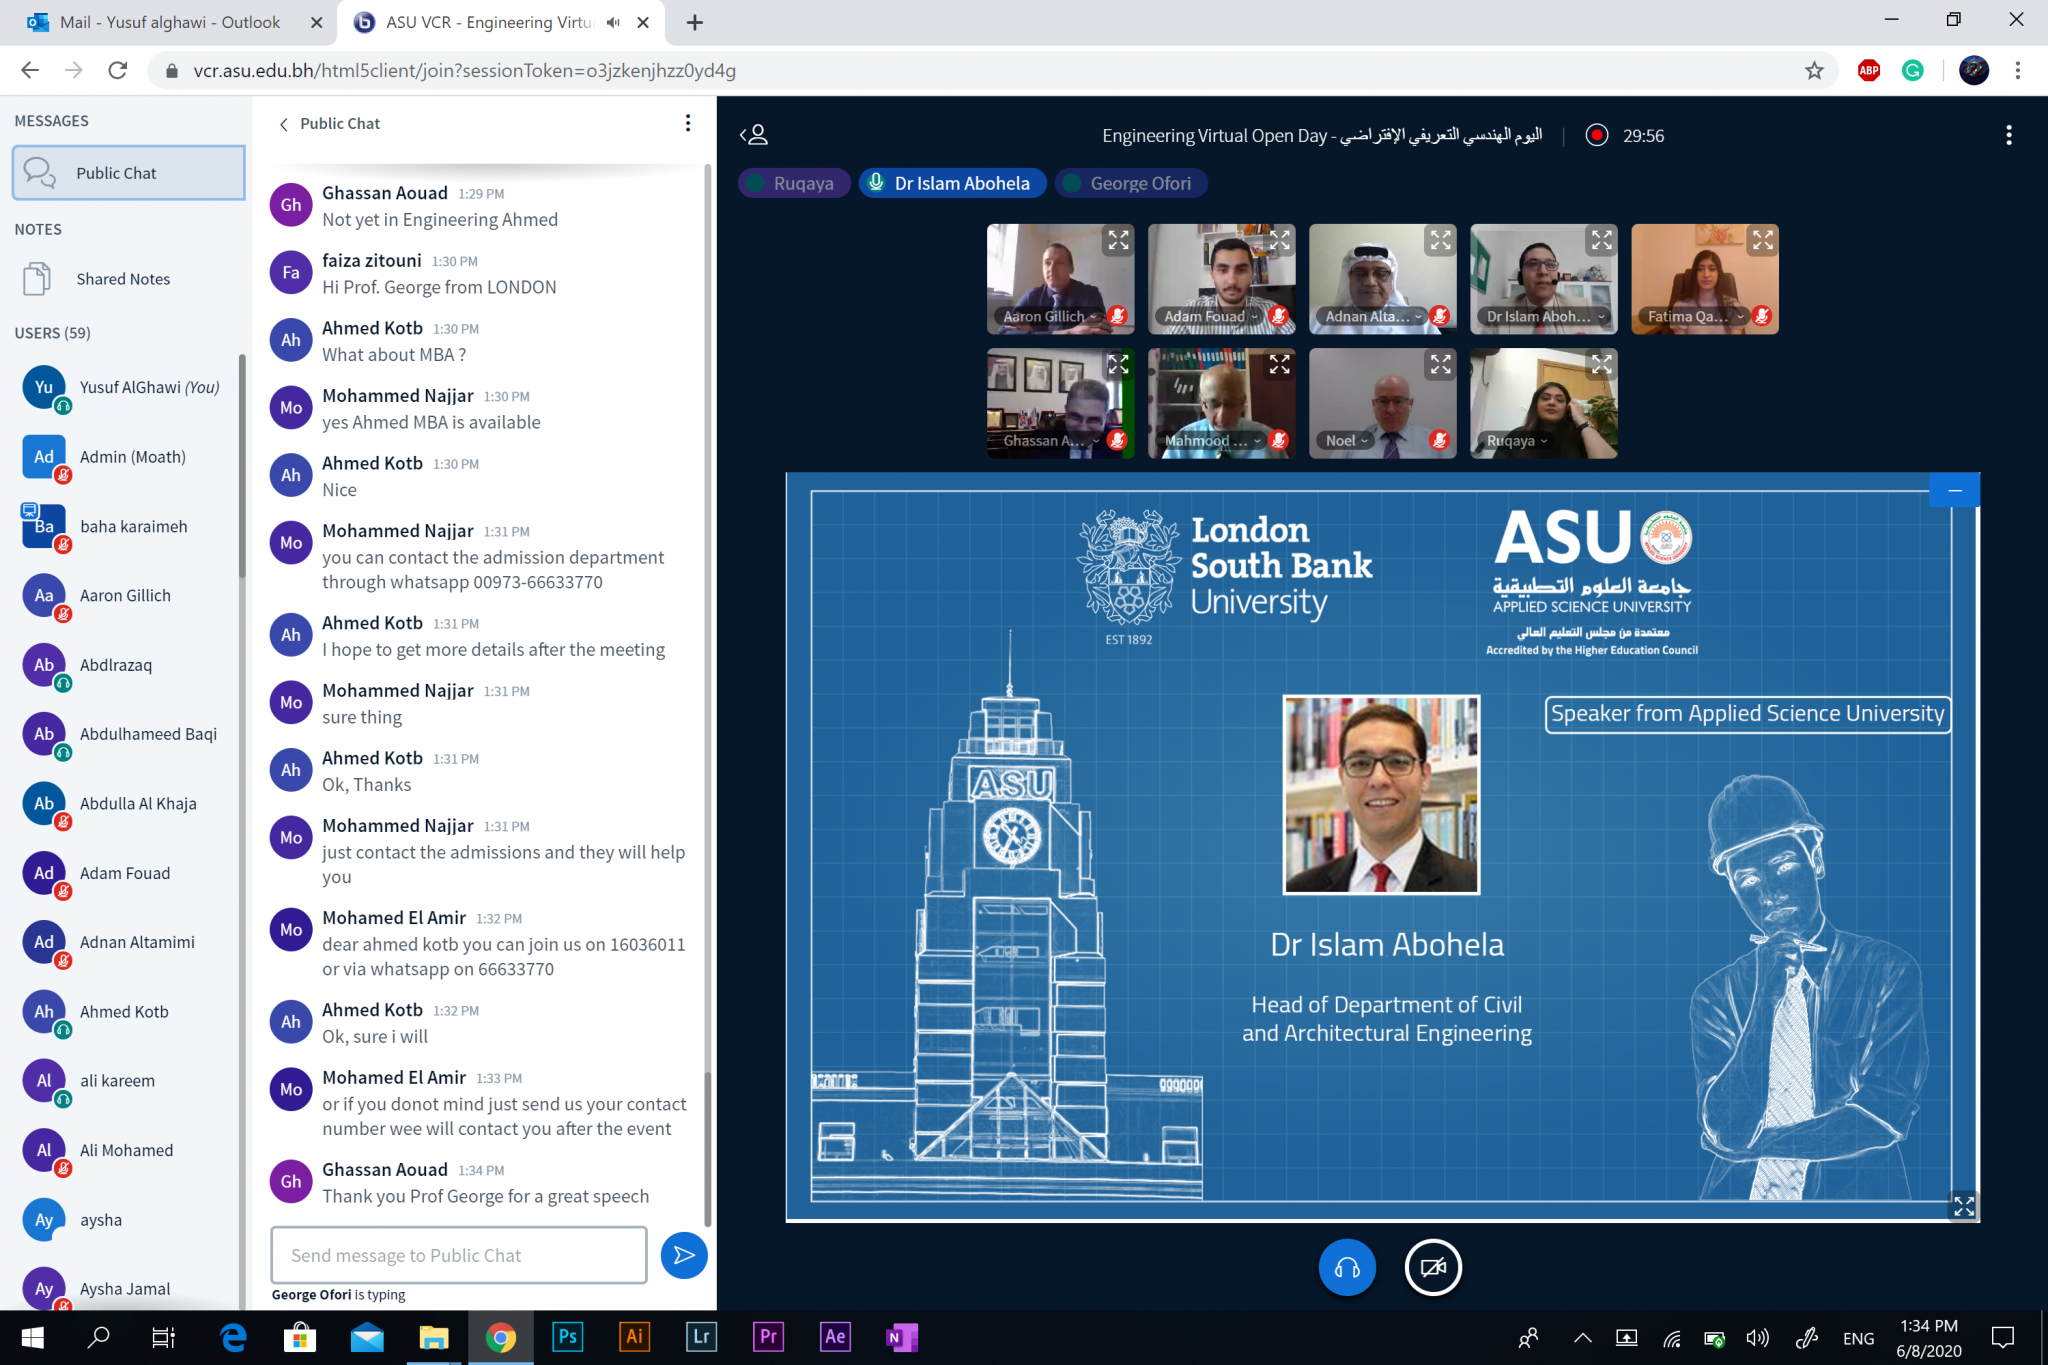2048x1365 pixels.
Task: Make the presentation fullscreen via the bottom-right icon
Action: (1964, 1206)
